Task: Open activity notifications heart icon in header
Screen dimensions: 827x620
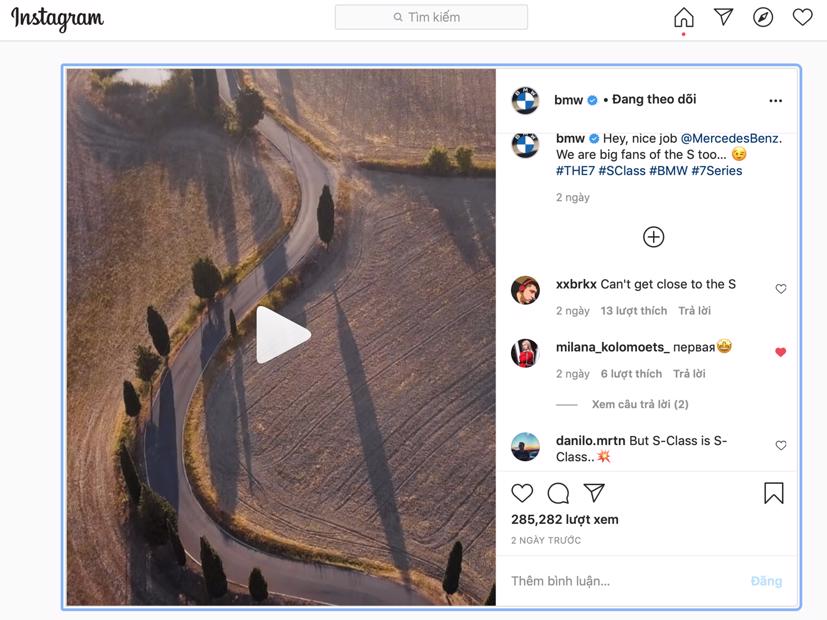Action: 802,17
